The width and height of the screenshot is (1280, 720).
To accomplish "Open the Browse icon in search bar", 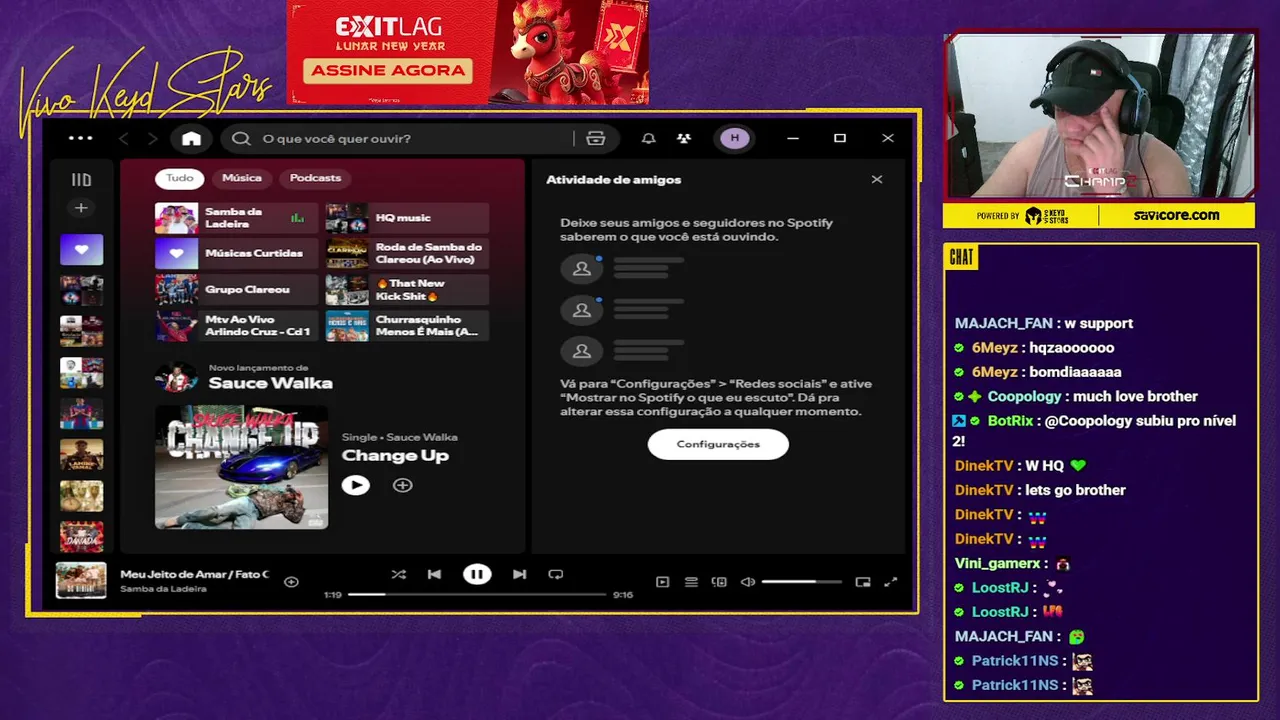I will (596, 138).
